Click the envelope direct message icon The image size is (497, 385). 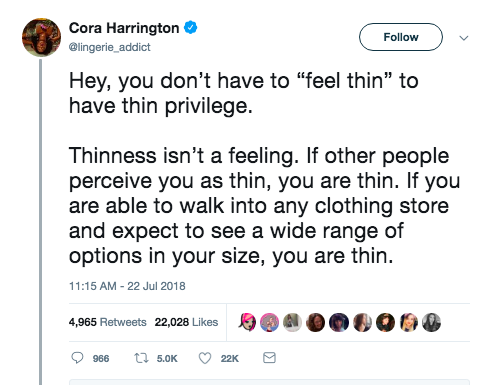269,358
